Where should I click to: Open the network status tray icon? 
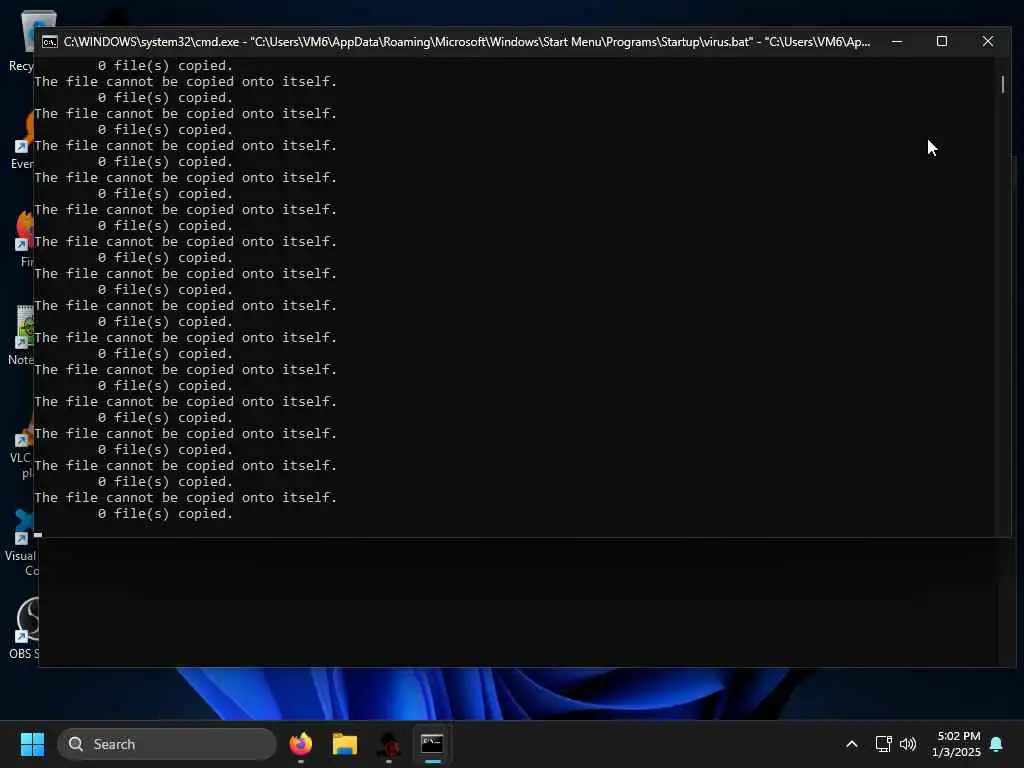coord(883,744)
